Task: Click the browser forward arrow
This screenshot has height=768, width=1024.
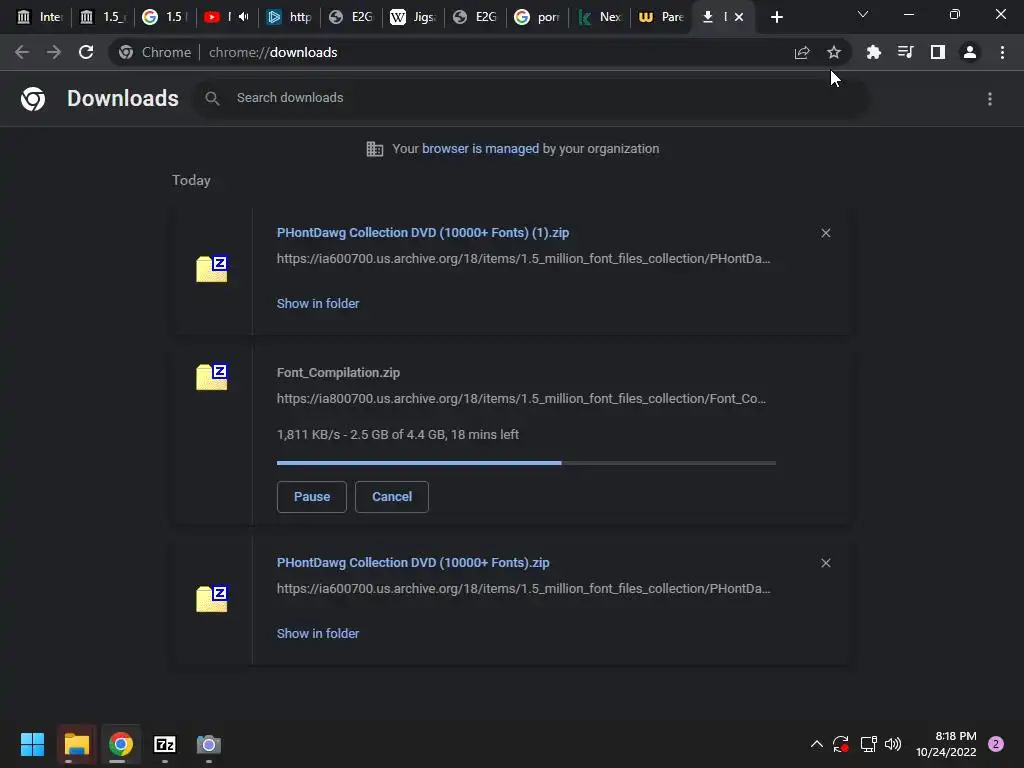Action: (54, 52)
